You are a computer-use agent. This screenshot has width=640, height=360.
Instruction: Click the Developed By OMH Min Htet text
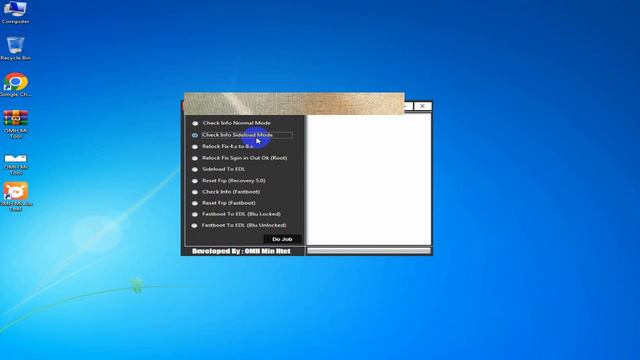tap(241, 251)
